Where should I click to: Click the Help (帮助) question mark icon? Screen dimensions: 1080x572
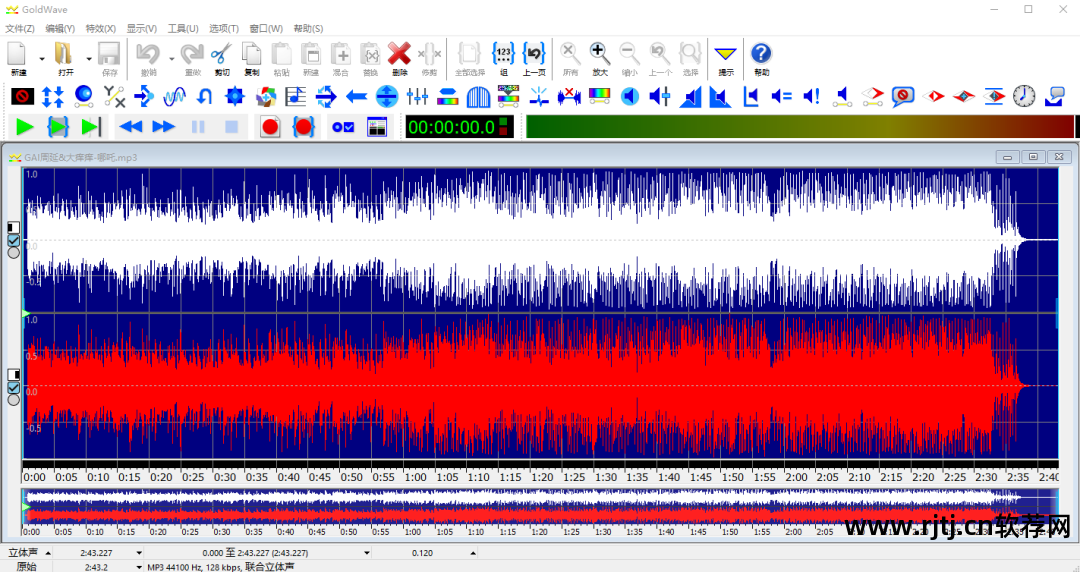pyautogui.click(x=761, y=58)
